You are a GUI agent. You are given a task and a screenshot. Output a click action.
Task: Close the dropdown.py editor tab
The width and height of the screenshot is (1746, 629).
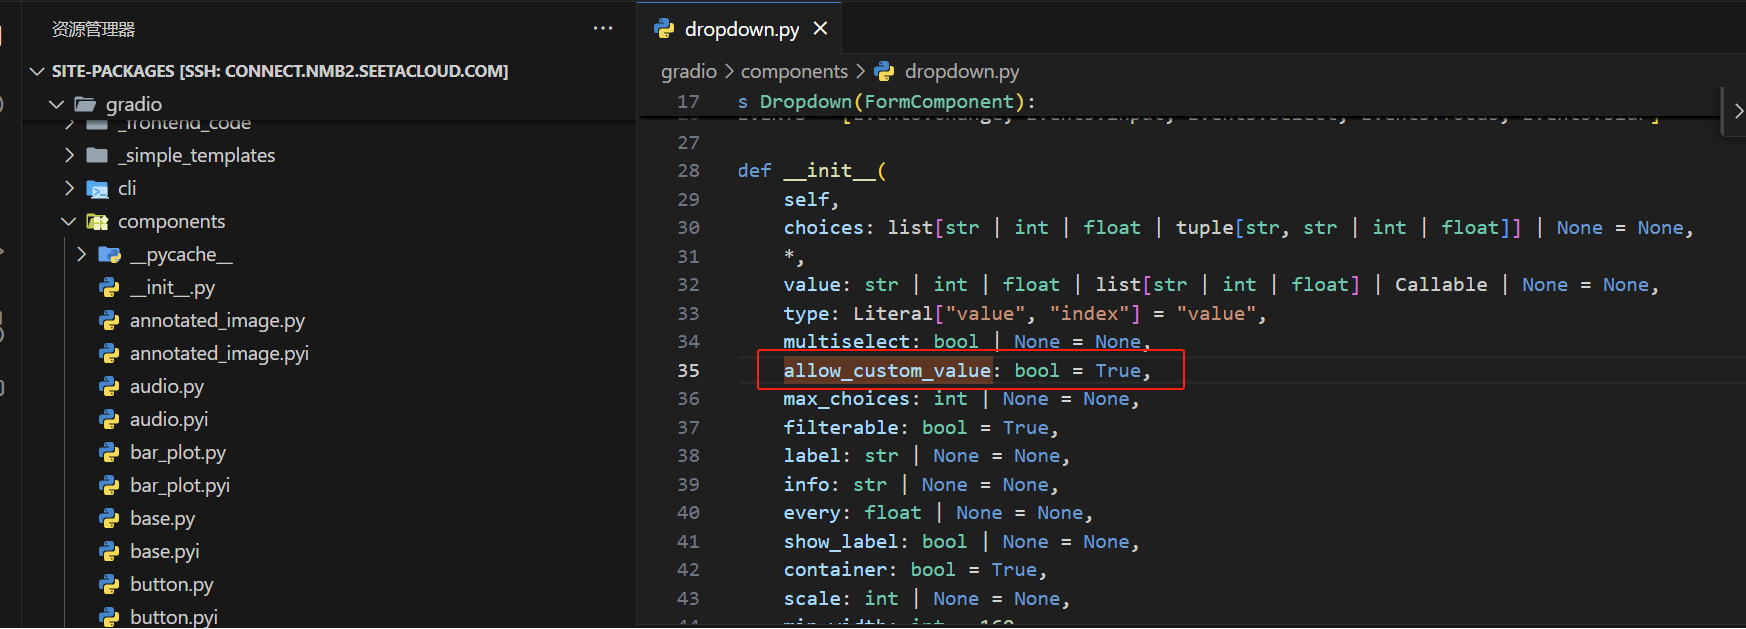[821, 28]
